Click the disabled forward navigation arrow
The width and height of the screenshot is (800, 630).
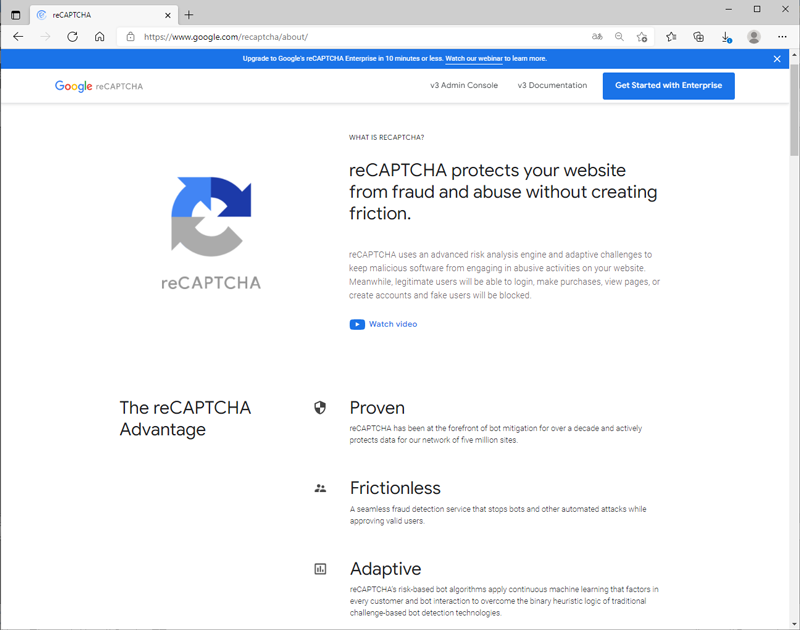(x=45, y=37)
